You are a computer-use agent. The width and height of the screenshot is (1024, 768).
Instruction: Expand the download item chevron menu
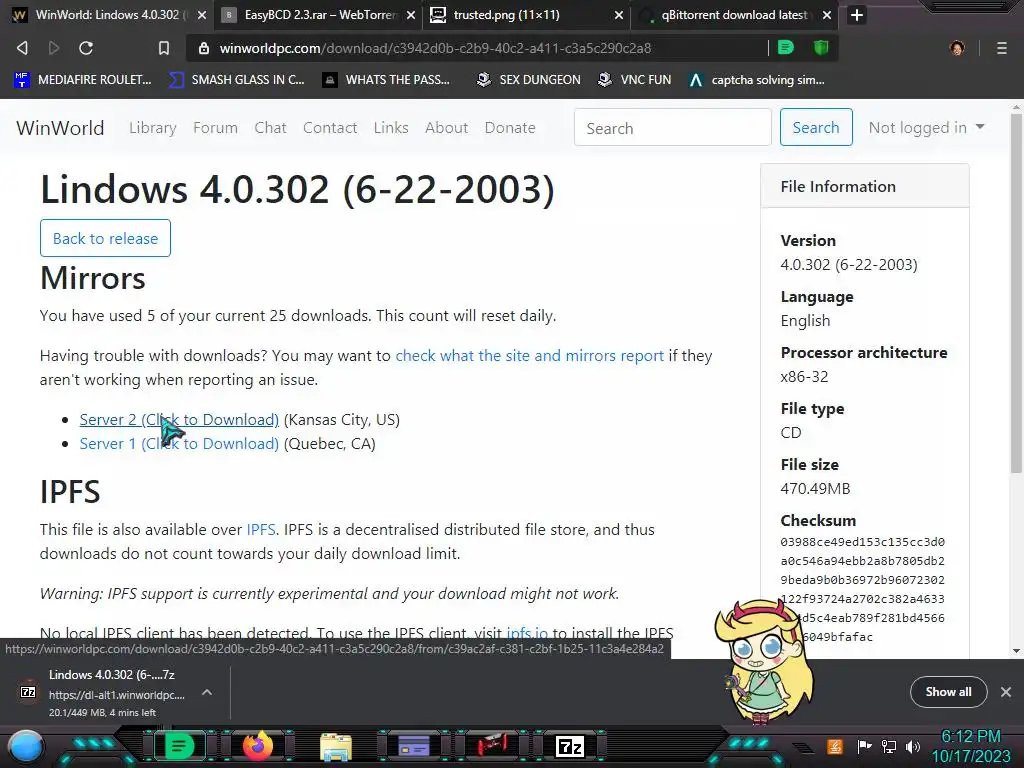(206, 692)
